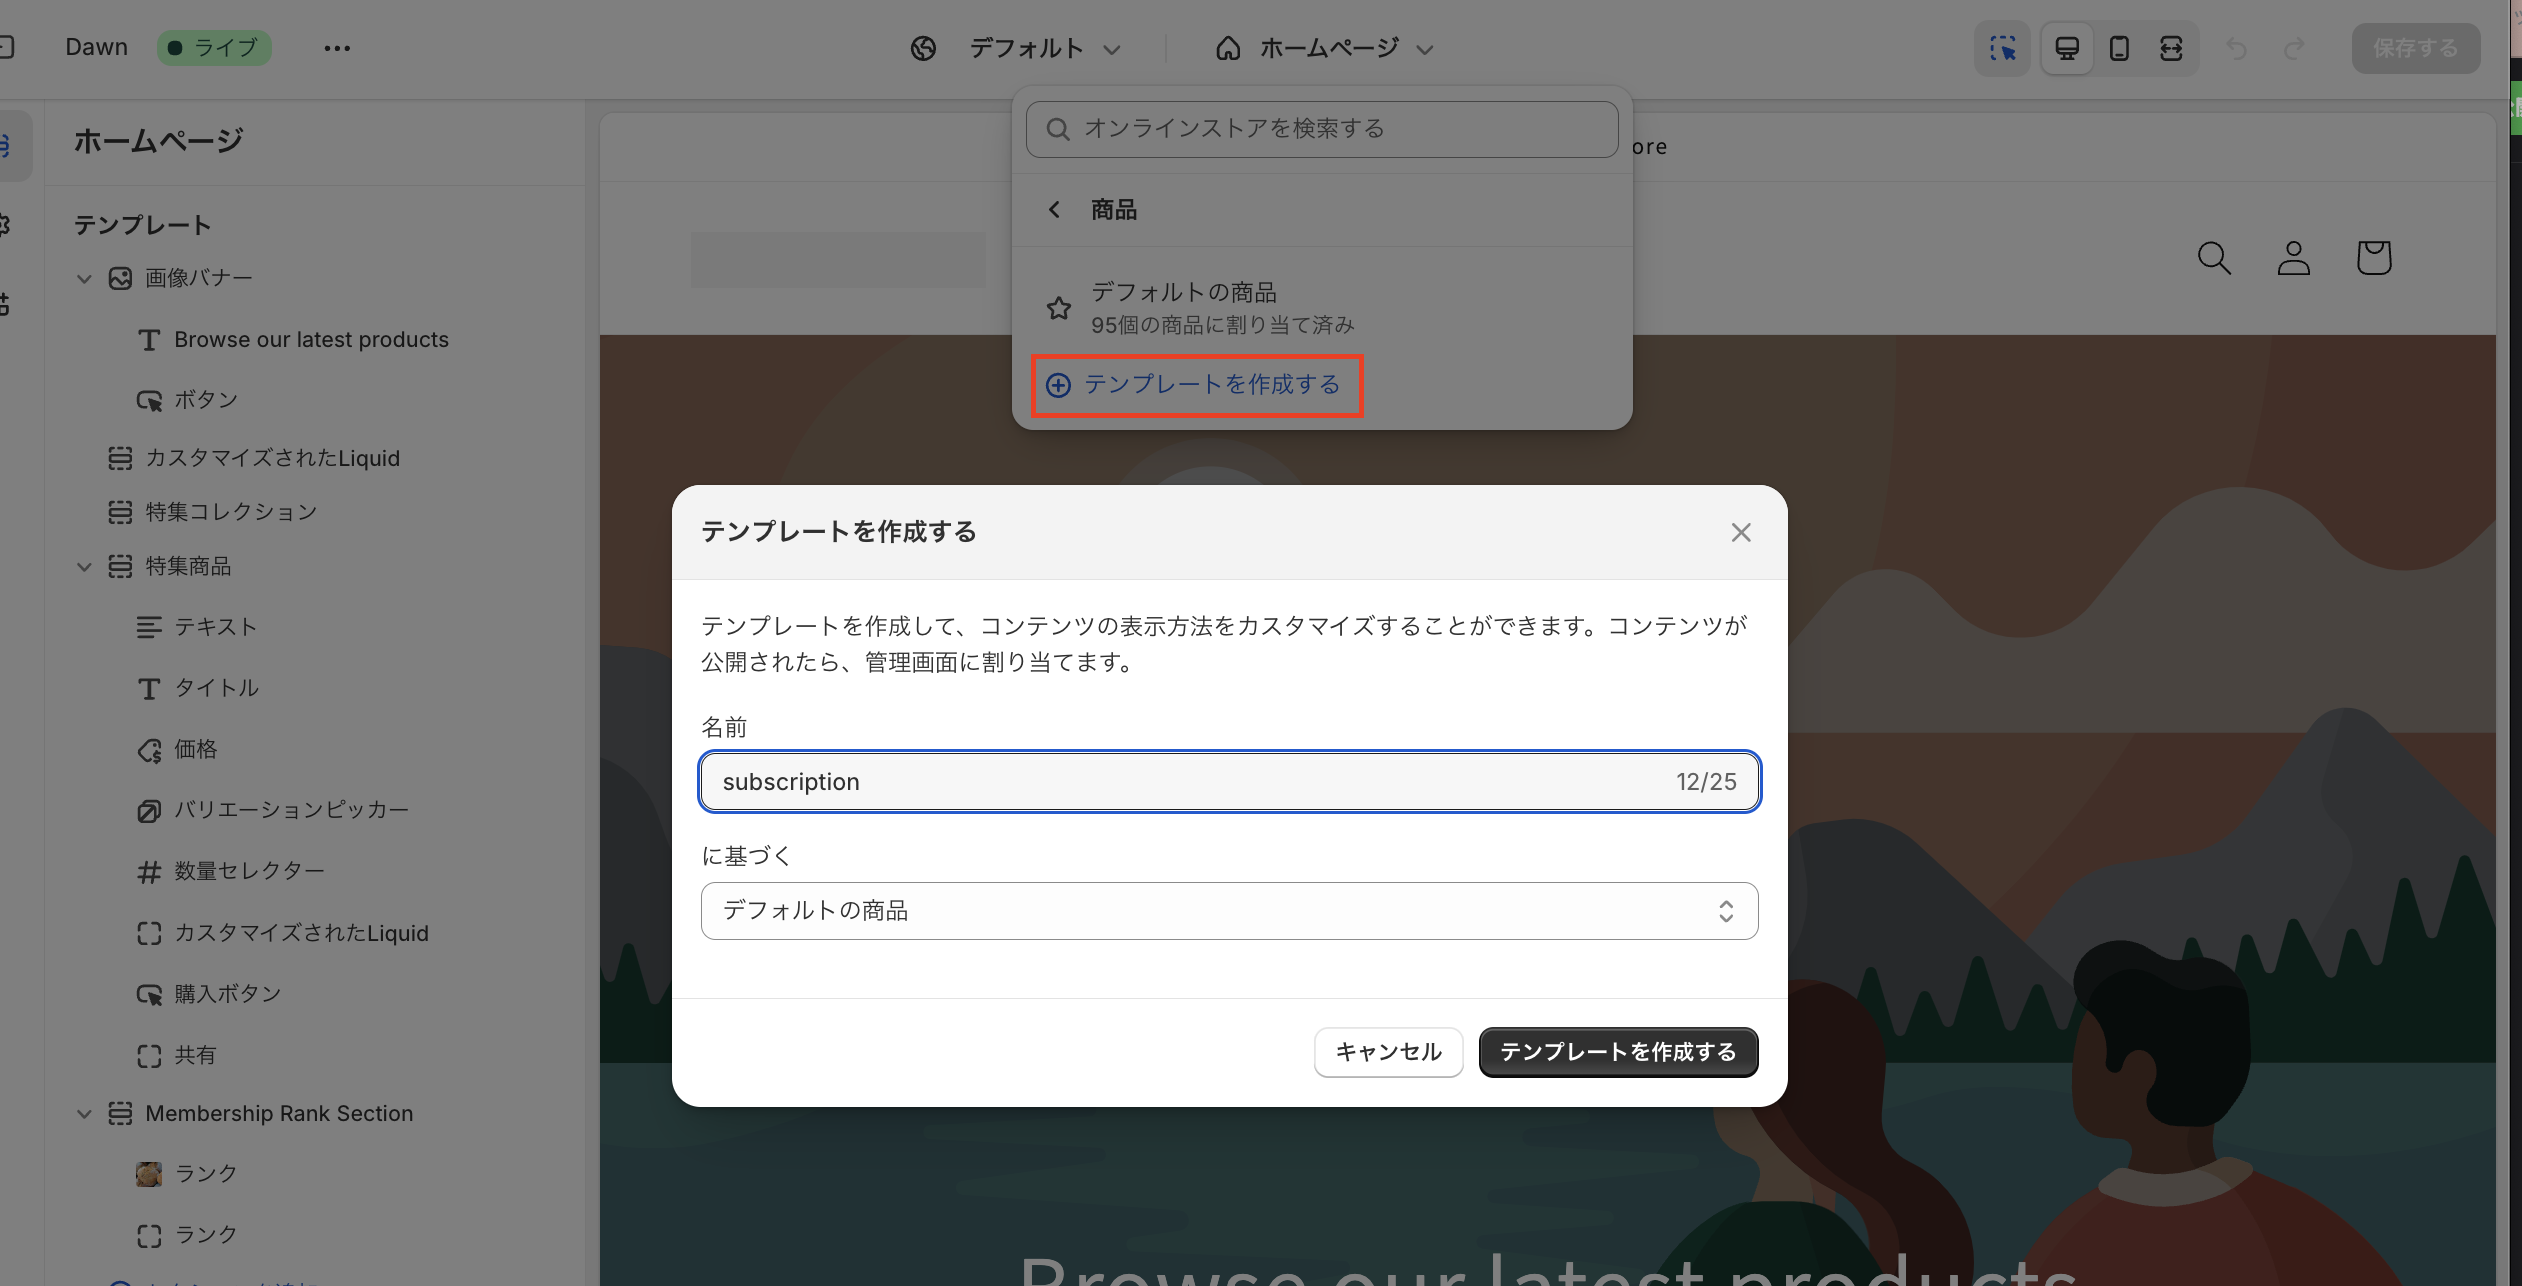Select the fullscreen width preview icon
The width and height of the screenshot is (2522, 1286).
point(2171,48)
